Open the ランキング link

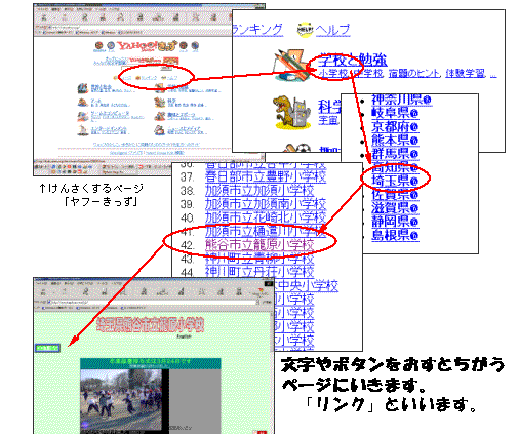pyautogui.click(x=257, y=30)
